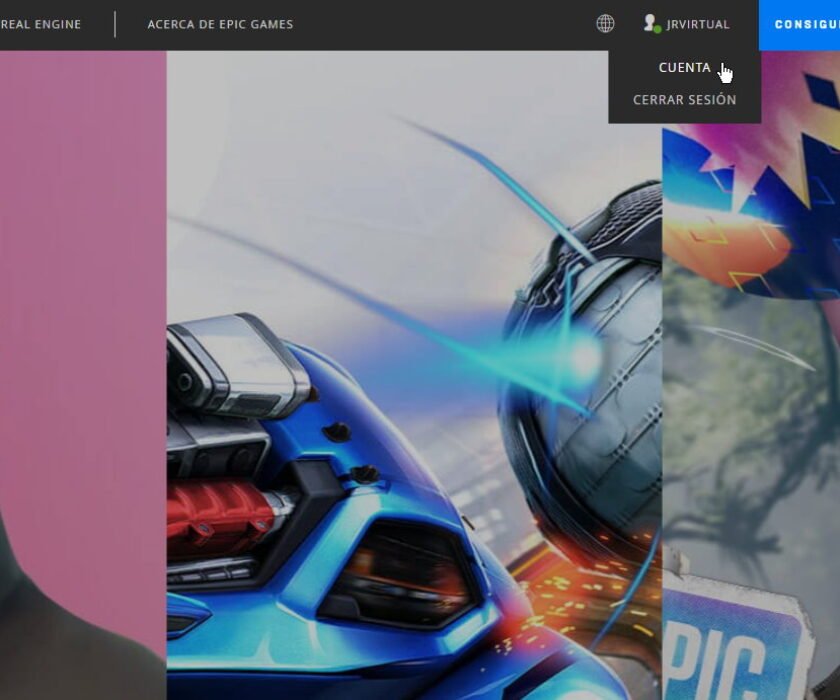
Task: Open the pink banner on the left
Action: 83,375
